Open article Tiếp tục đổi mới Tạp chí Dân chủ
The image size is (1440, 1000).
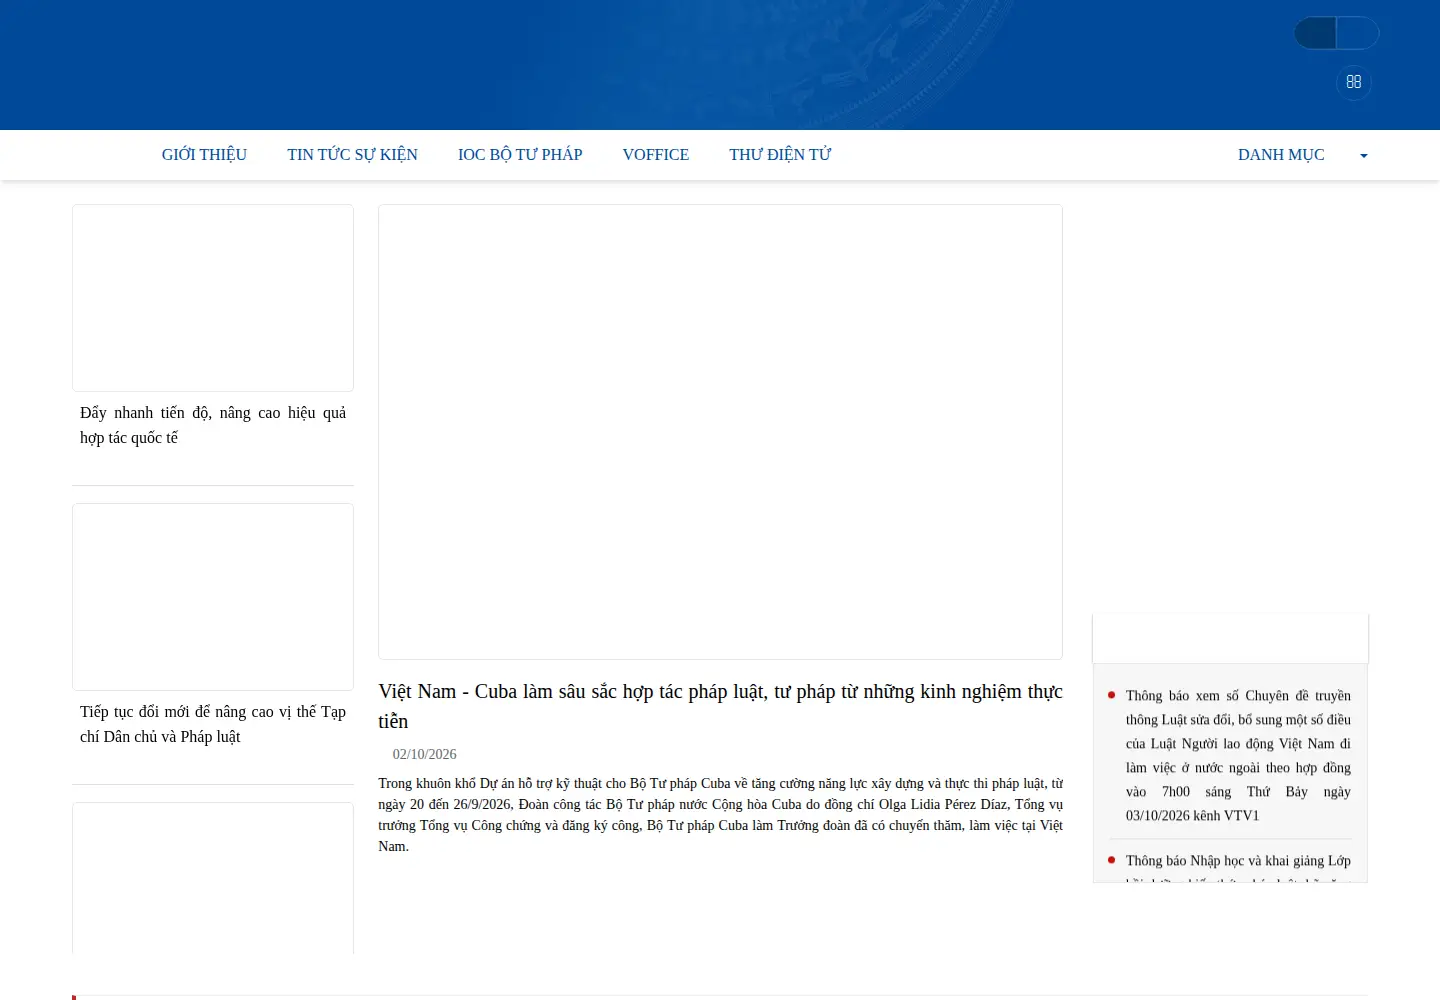(213, 724)
